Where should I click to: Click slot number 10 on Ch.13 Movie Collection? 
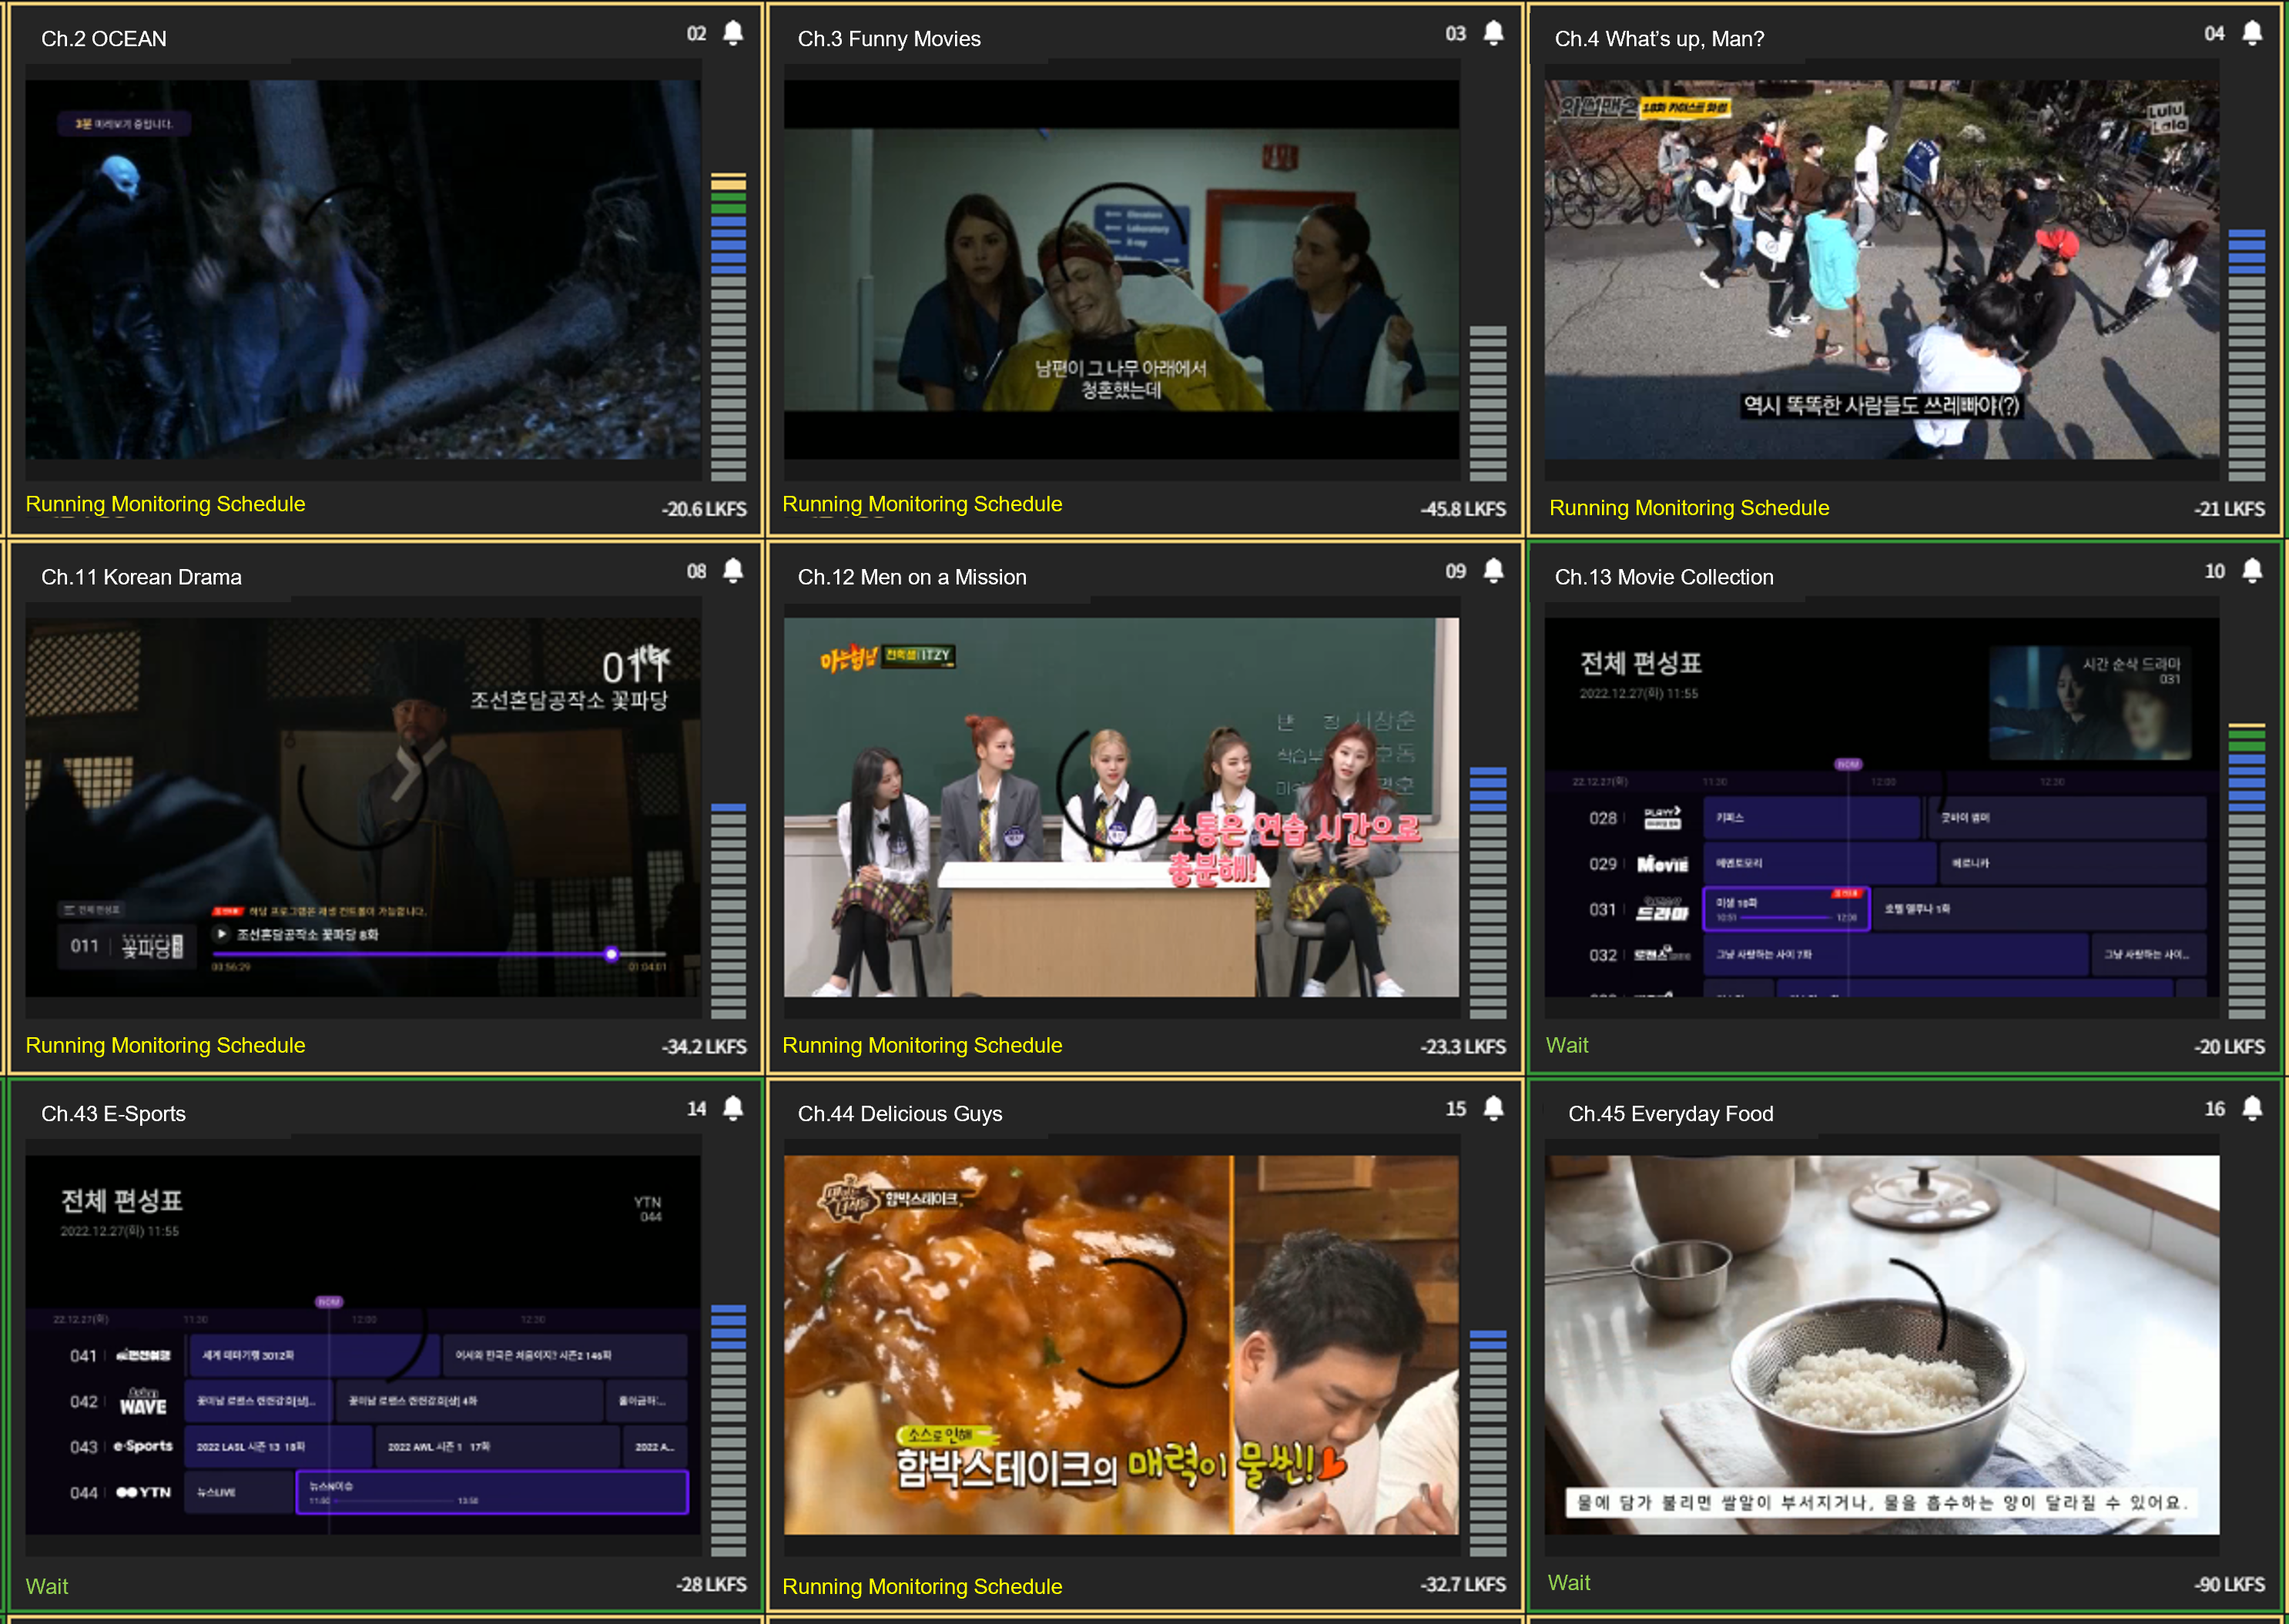click(x=2215, y=571)
